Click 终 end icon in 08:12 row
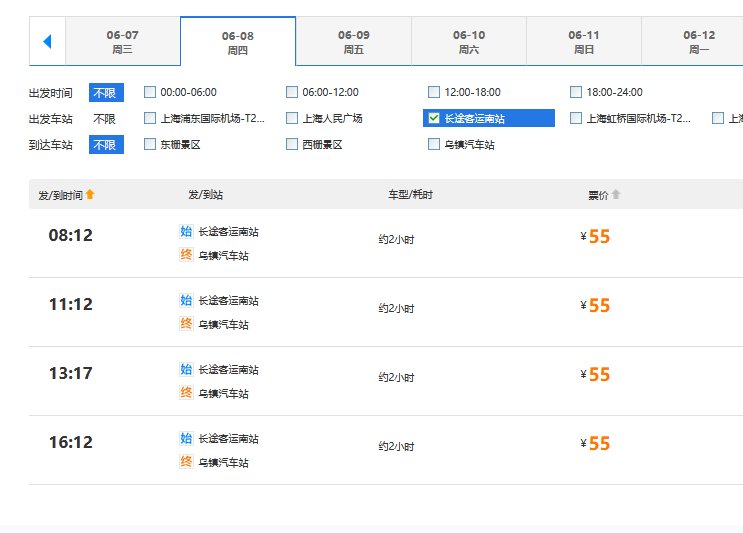The width and height of the screenshot is (743, 533). pyautogui.click(x=186, y=255)
